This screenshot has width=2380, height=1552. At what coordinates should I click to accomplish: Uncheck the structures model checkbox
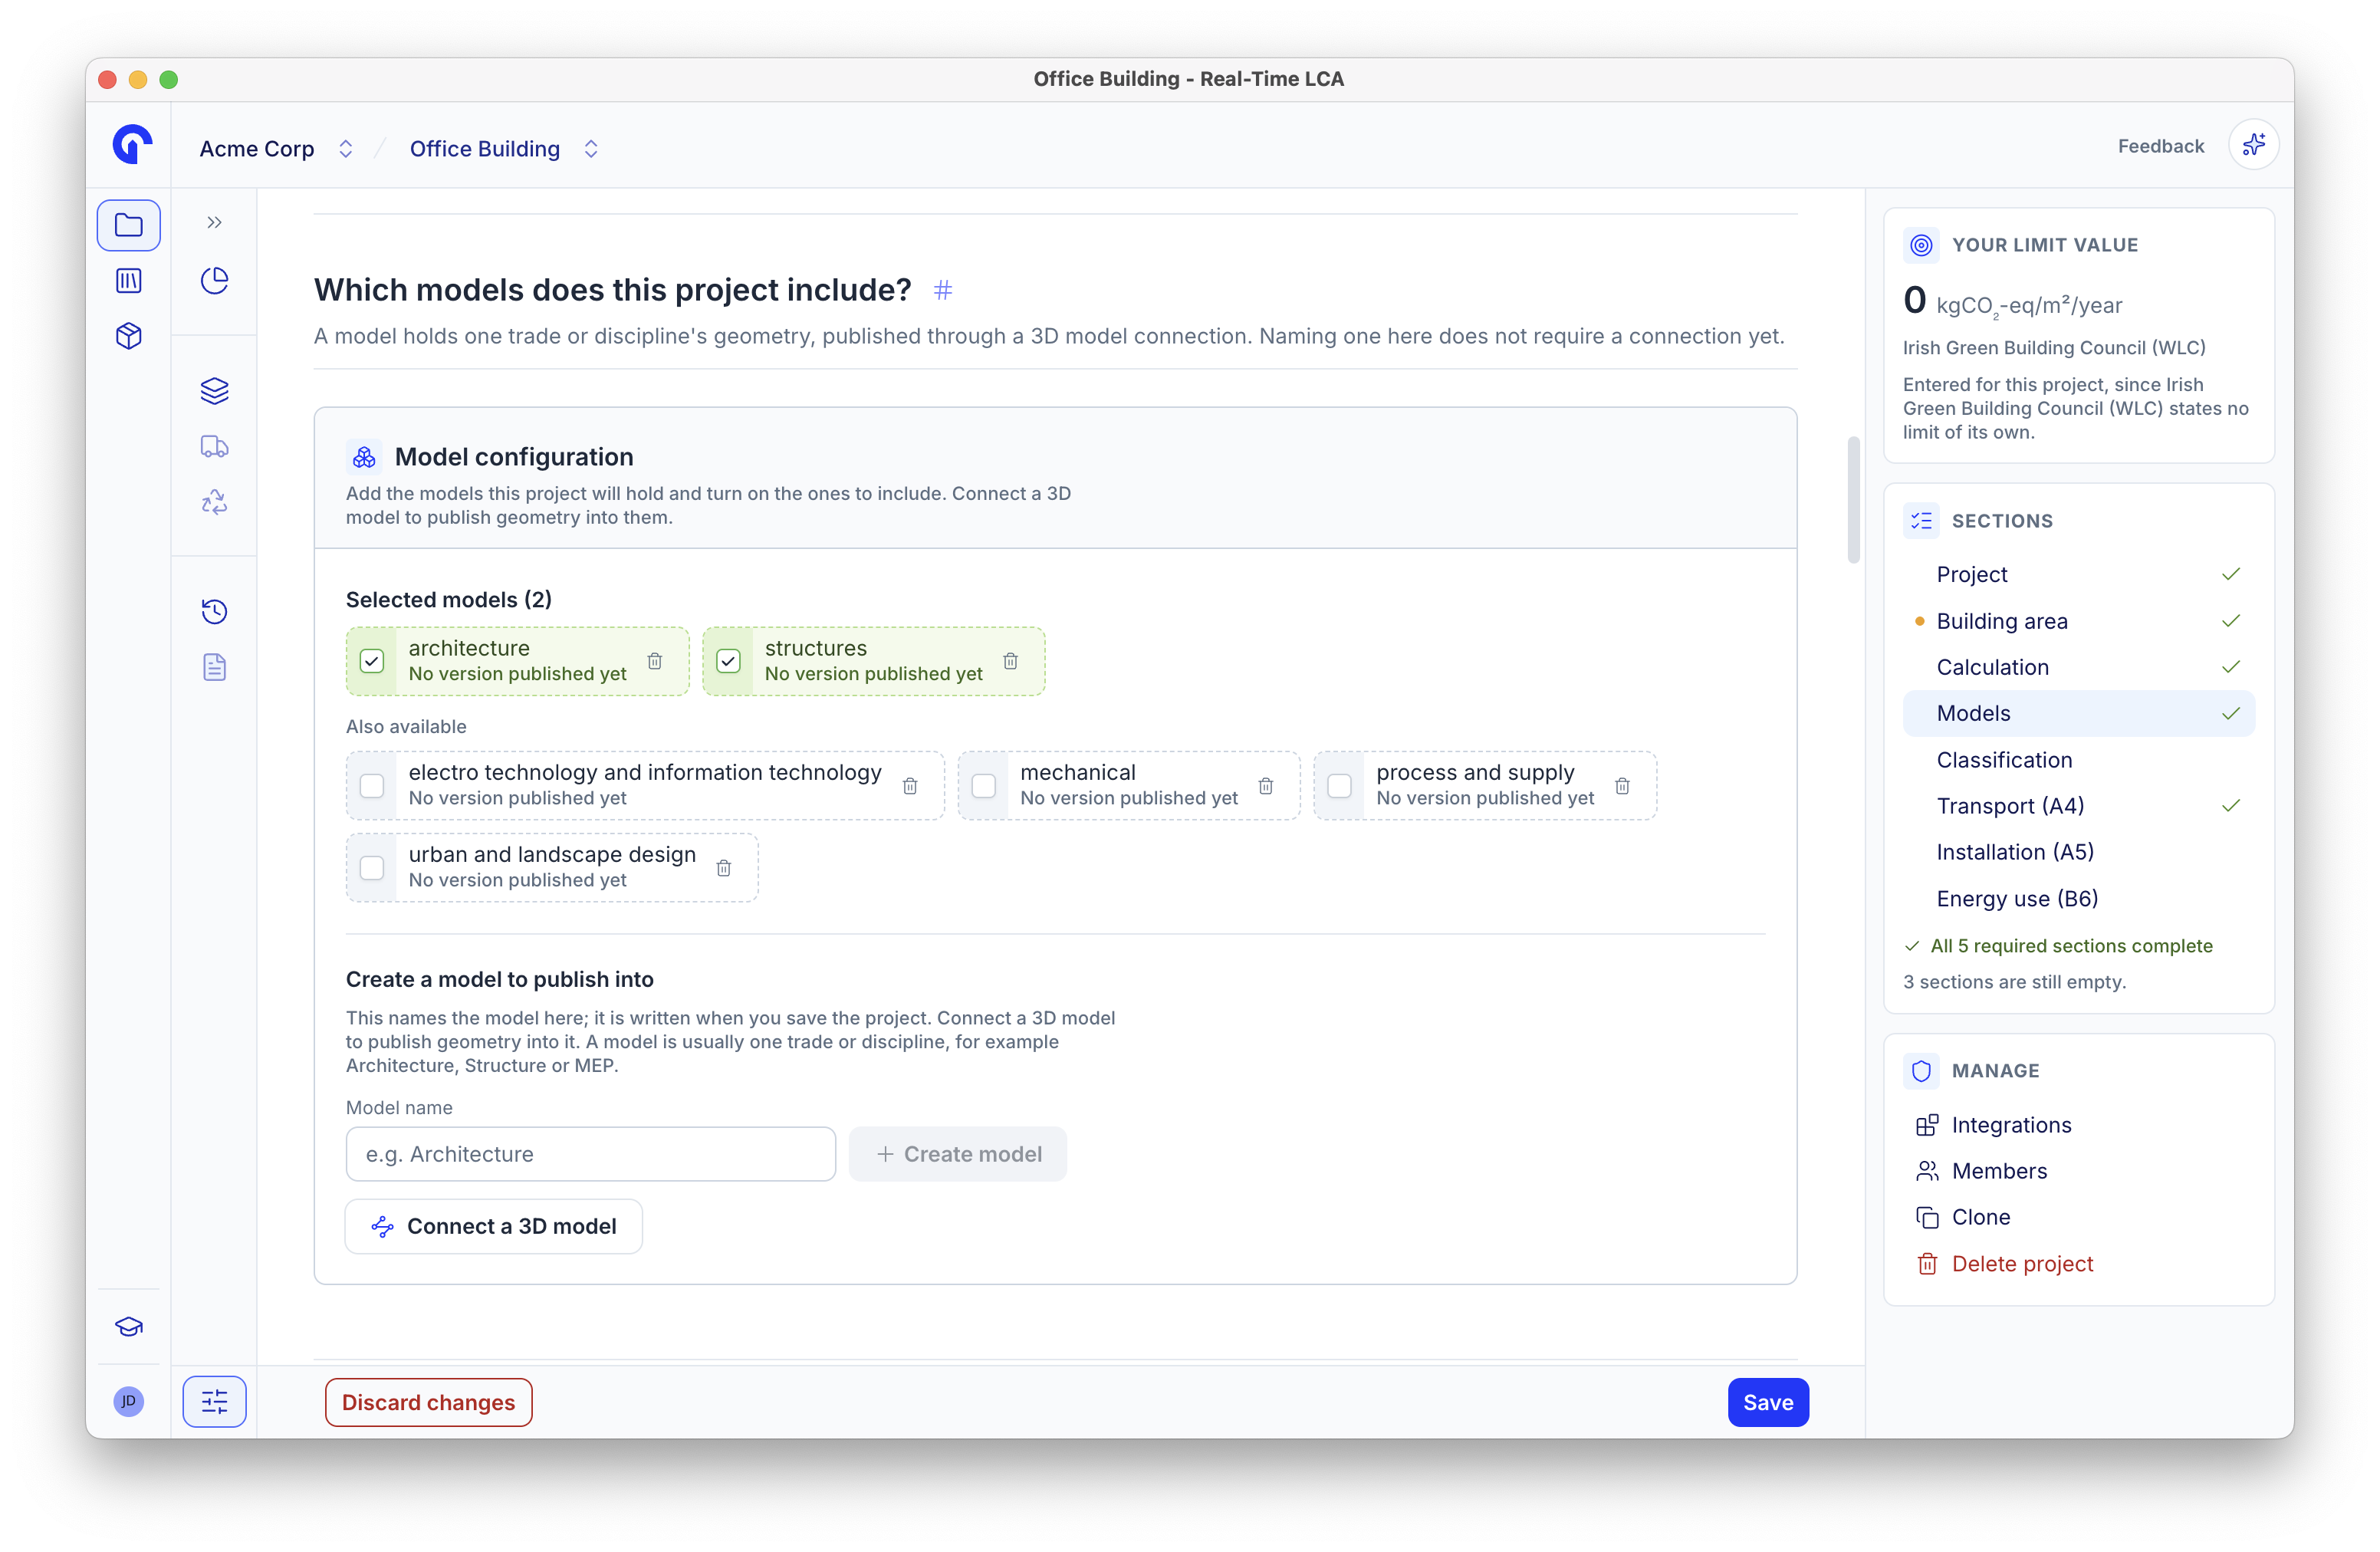coord(728,661)
